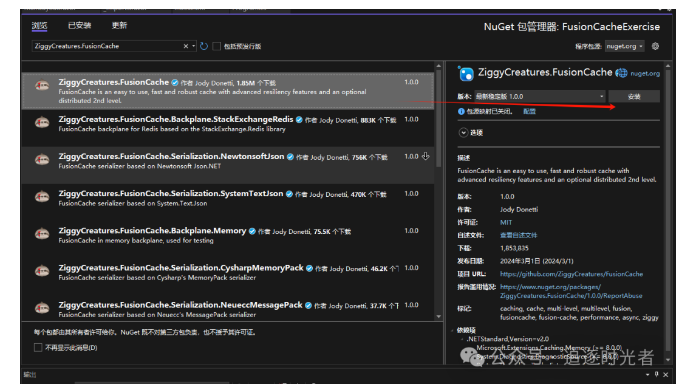Click the author Jody Donetti value

(x=519, y=210)
